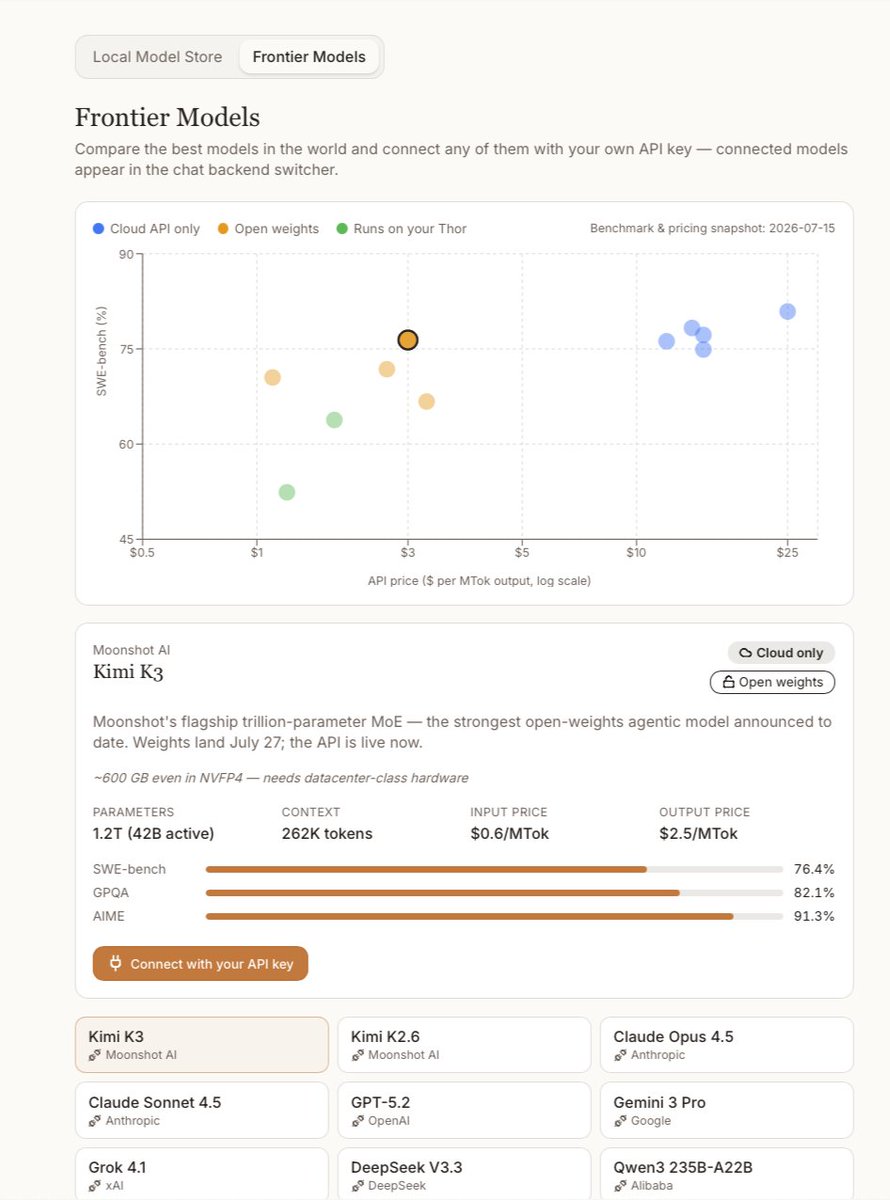This screenshot has width=890, height=1200.
Task: Click the green Runs on your Thor legend dot
Action: pyautogui.click(x=342, y=229)
